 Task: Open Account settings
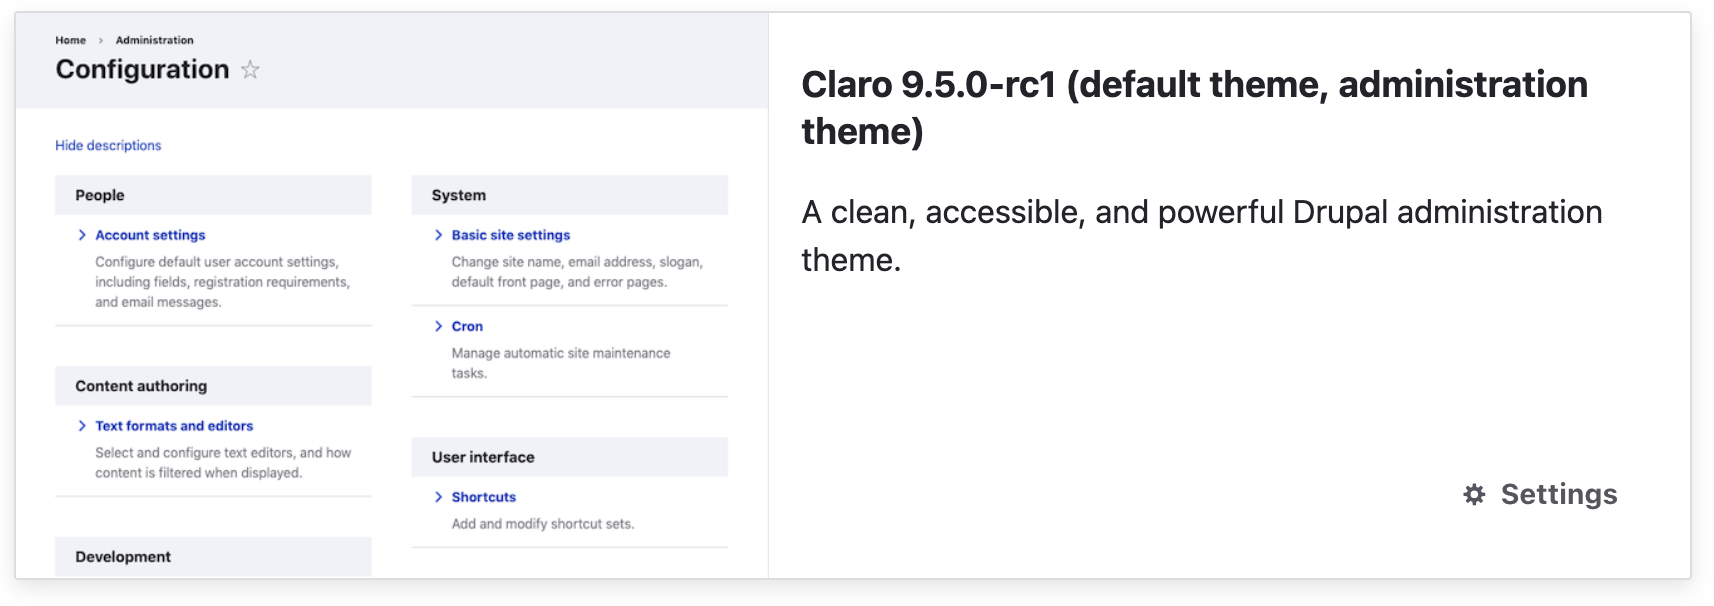(x=150, y=235)
